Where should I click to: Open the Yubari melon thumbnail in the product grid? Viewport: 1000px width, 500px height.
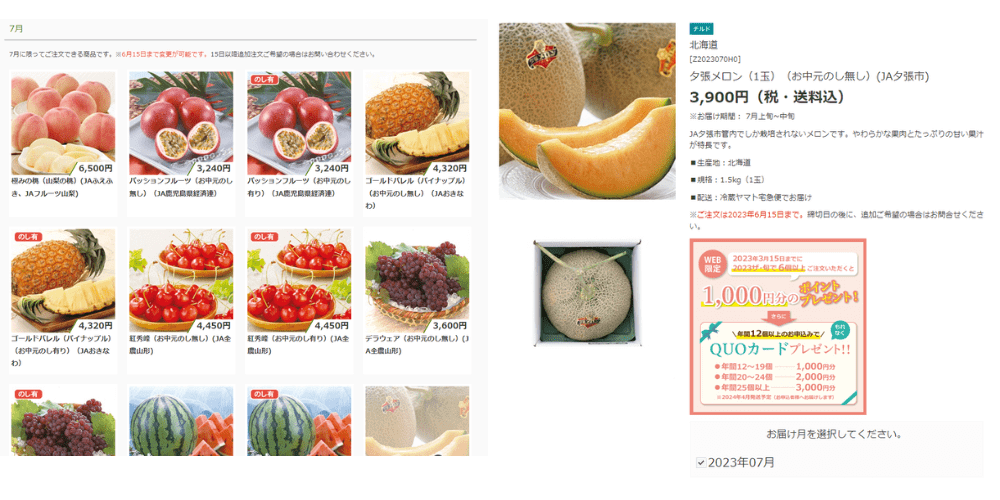[417, 421]
